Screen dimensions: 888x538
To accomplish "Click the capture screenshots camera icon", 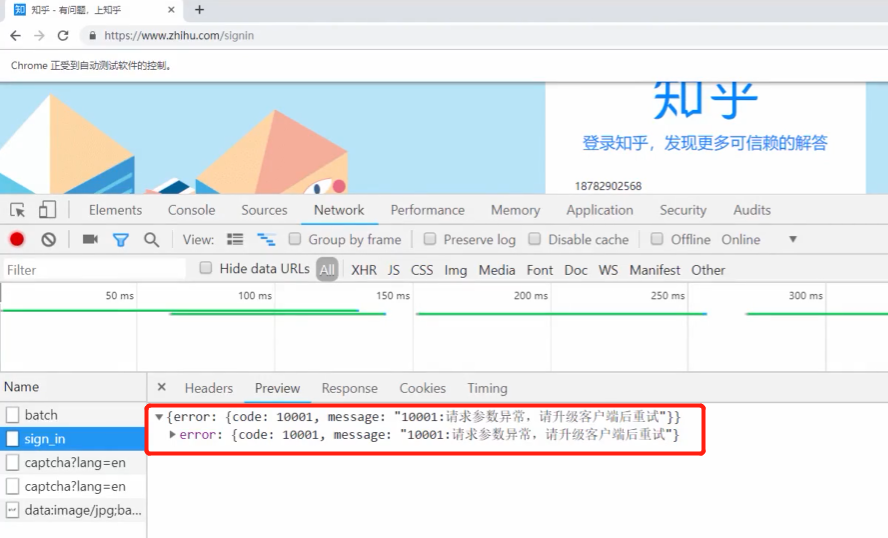I will click(90, 240).
